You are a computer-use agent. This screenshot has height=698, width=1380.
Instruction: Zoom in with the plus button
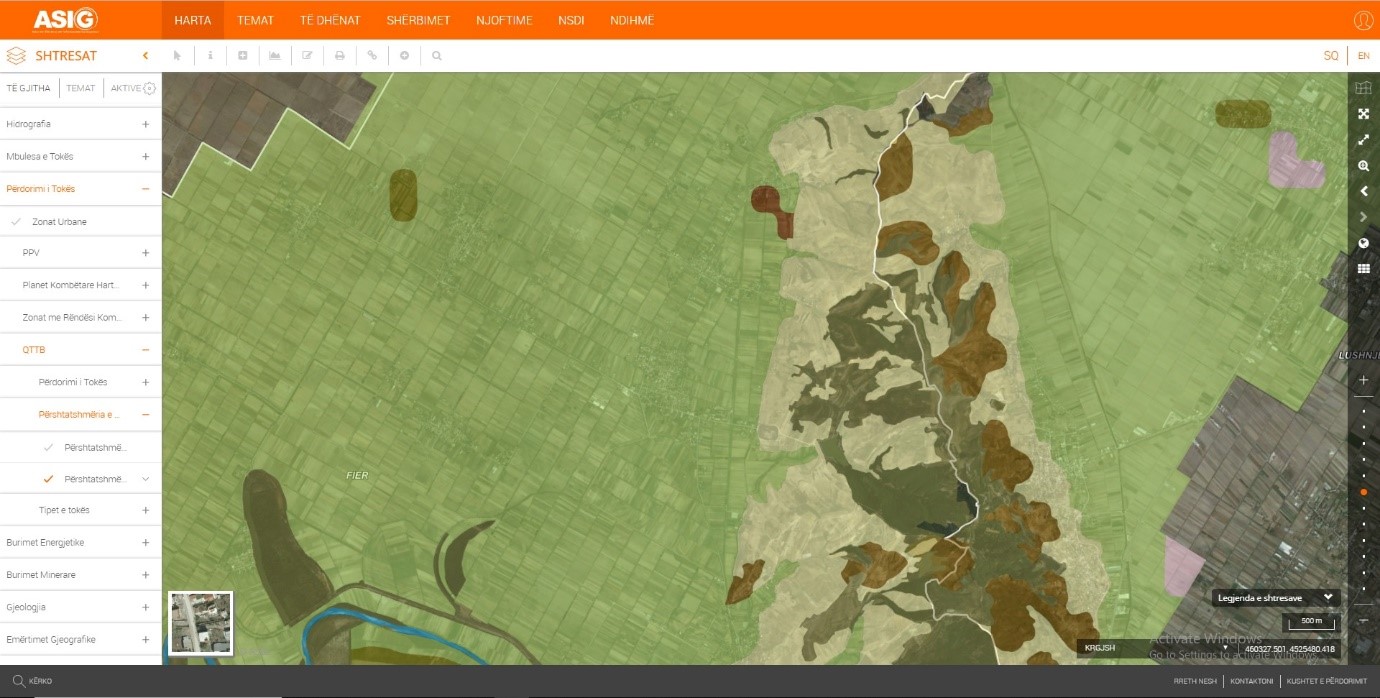pyautogui.click(x=1363, y=380)
